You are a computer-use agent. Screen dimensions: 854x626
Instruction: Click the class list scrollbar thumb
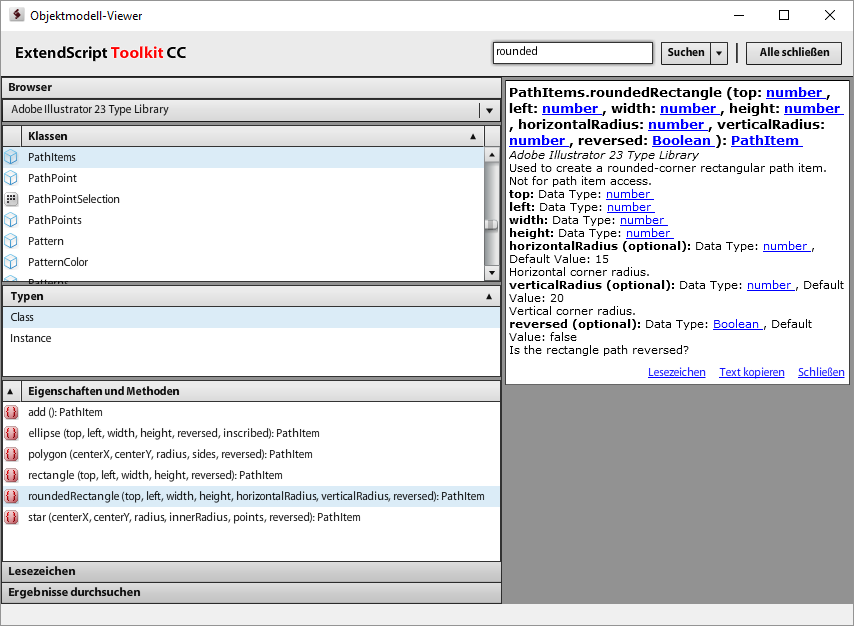click(x=492, y=224)
